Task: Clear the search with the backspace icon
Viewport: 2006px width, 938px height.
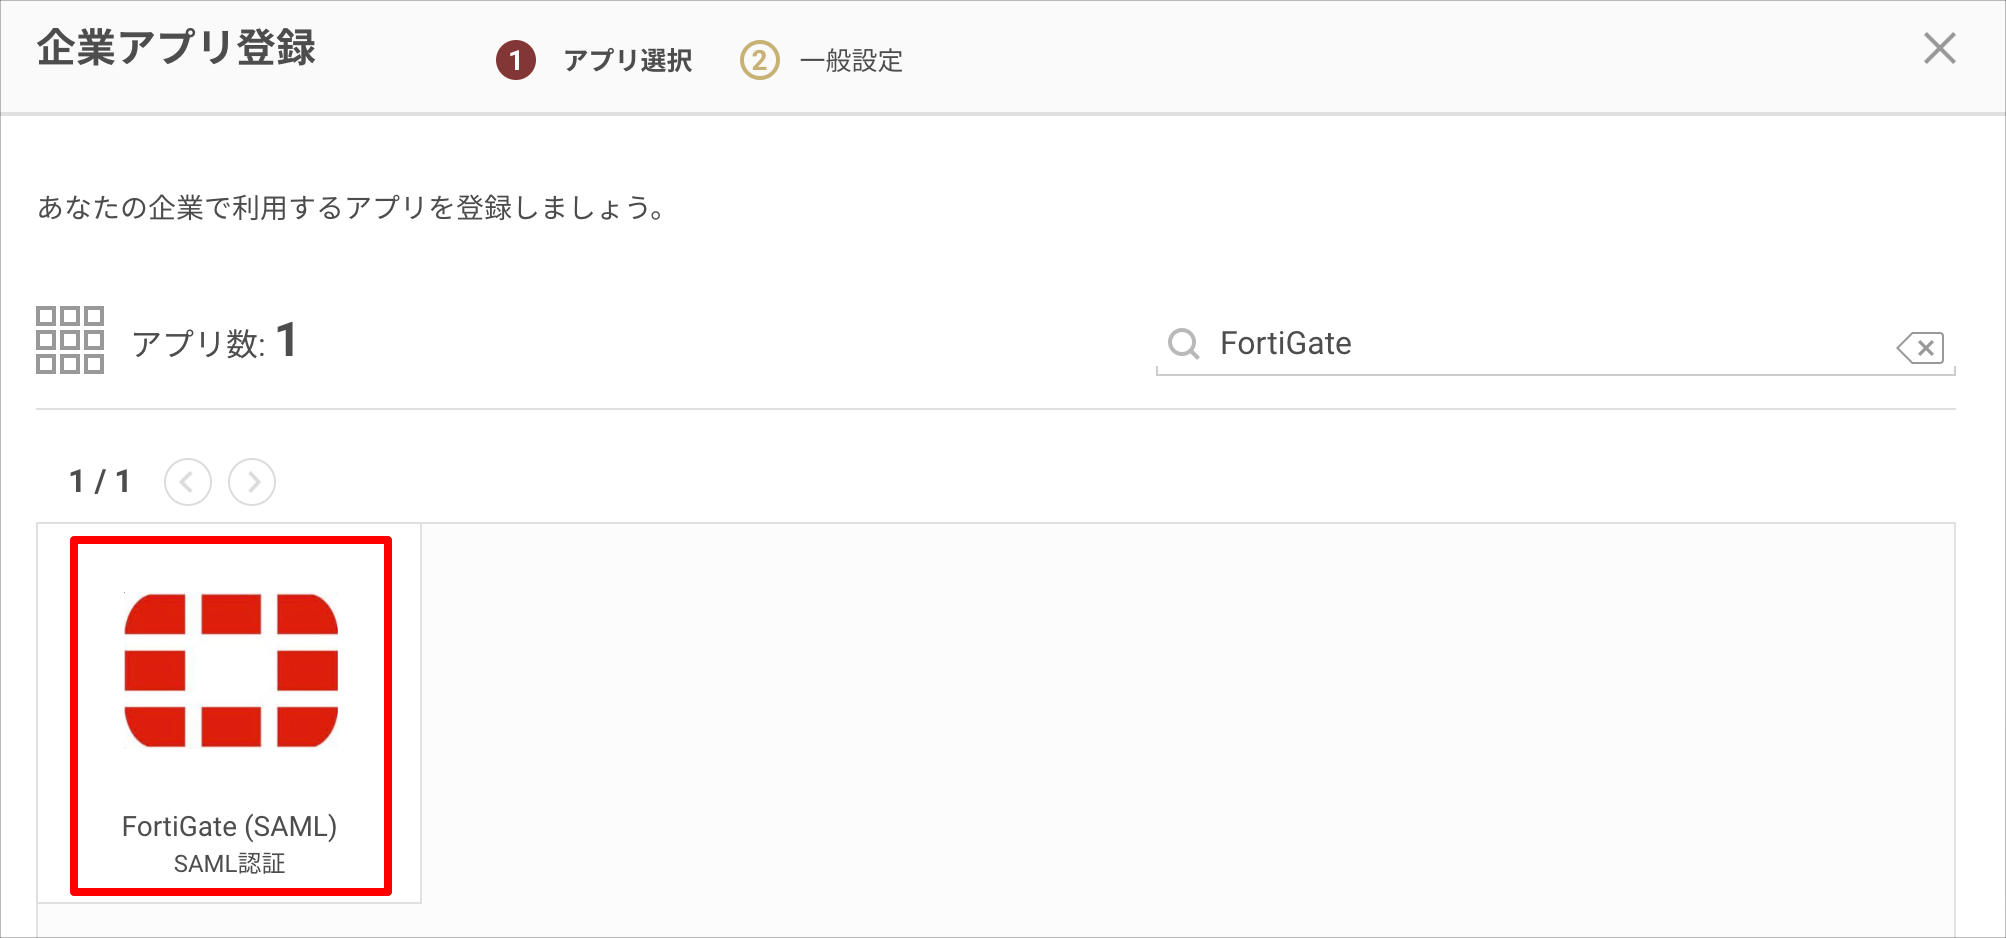Action: tap(1920, 348)
